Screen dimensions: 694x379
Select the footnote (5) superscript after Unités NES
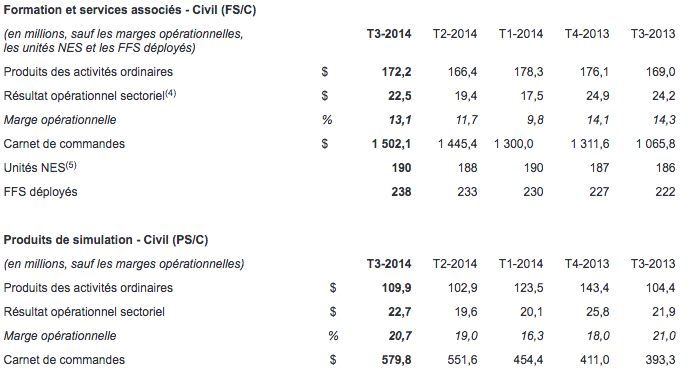71,165
